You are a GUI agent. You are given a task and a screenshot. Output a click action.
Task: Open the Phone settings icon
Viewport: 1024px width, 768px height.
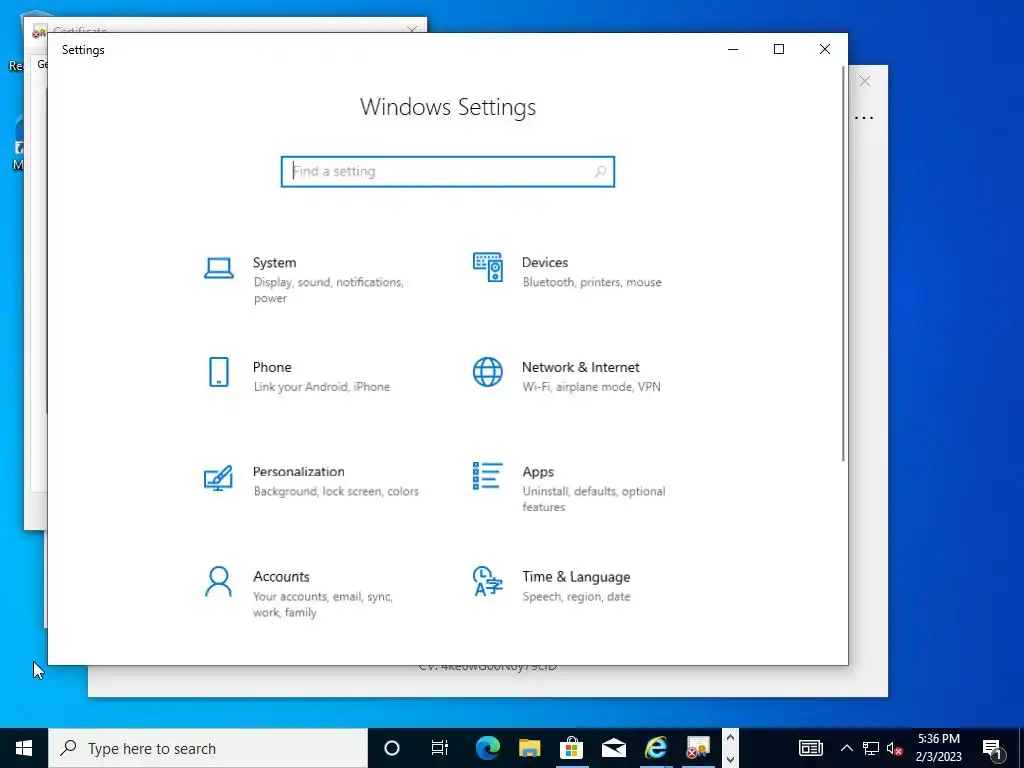coord(219,372)
